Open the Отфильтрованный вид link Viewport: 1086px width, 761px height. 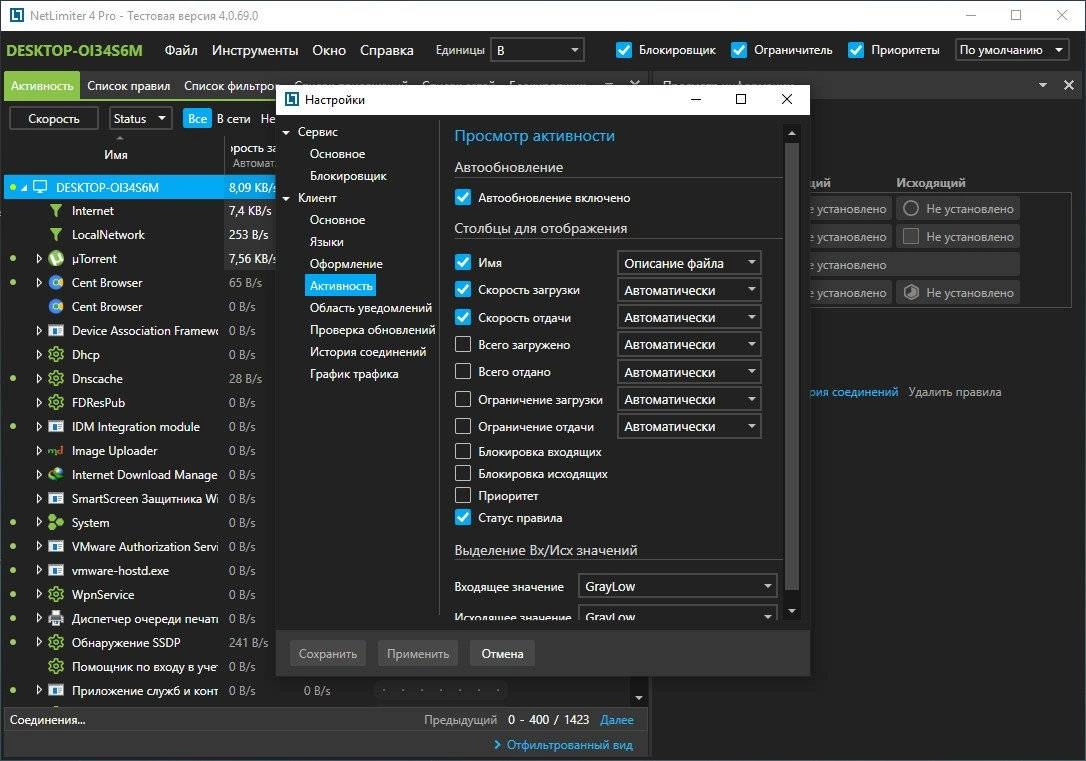pyautogui.click(x=569, y=744)
